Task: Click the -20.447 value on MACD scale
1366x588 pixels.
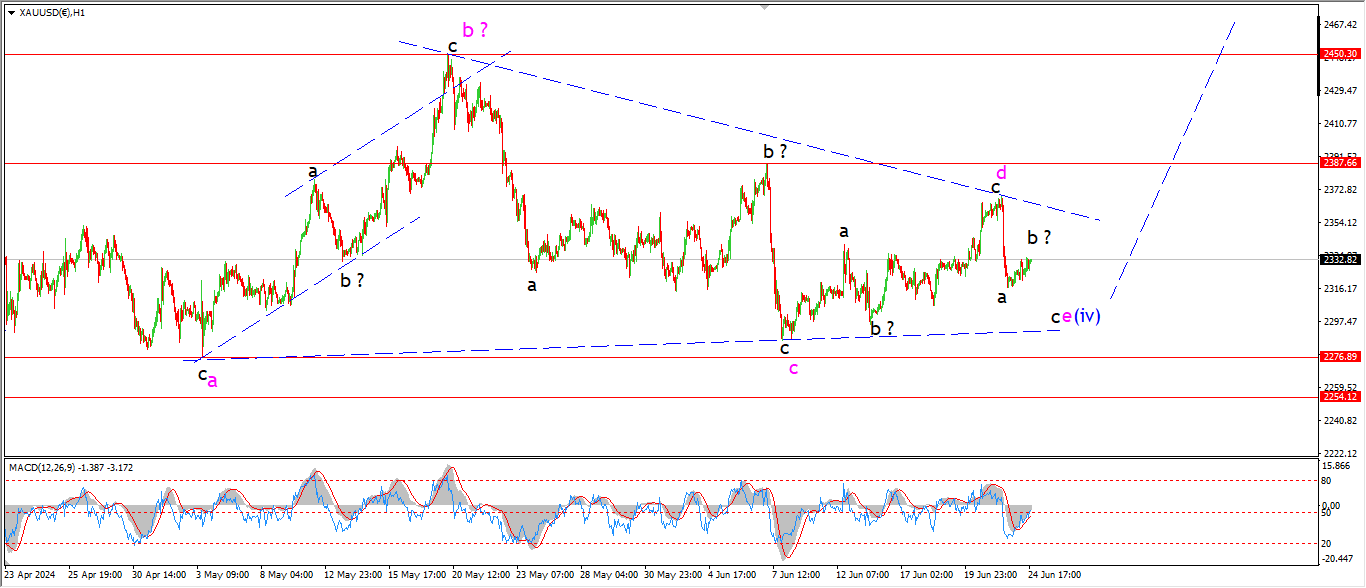Action: (1337, 559)
